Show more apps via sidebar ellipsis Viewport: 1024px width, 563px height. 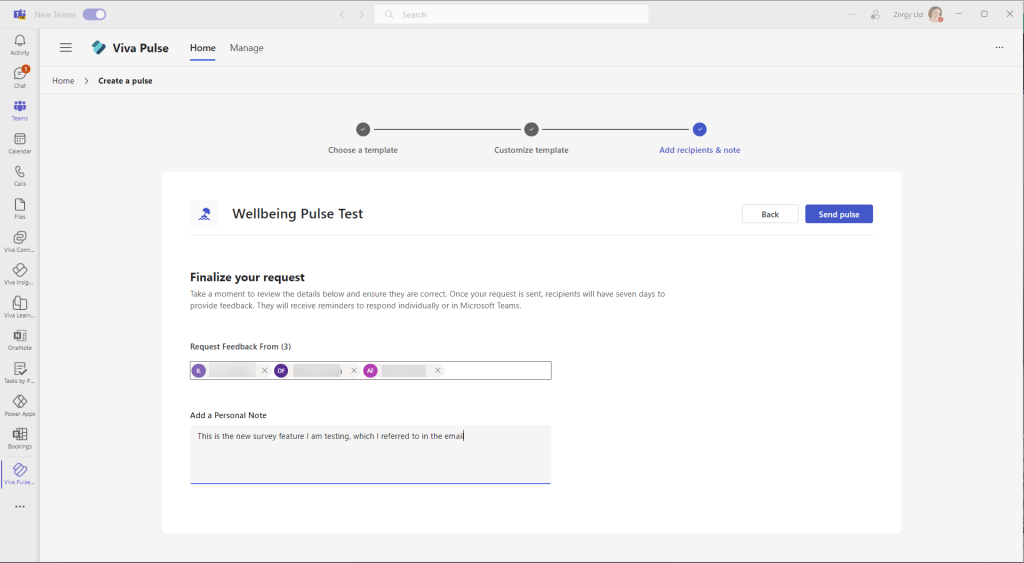pyautogui.click(x=20, y=507)
